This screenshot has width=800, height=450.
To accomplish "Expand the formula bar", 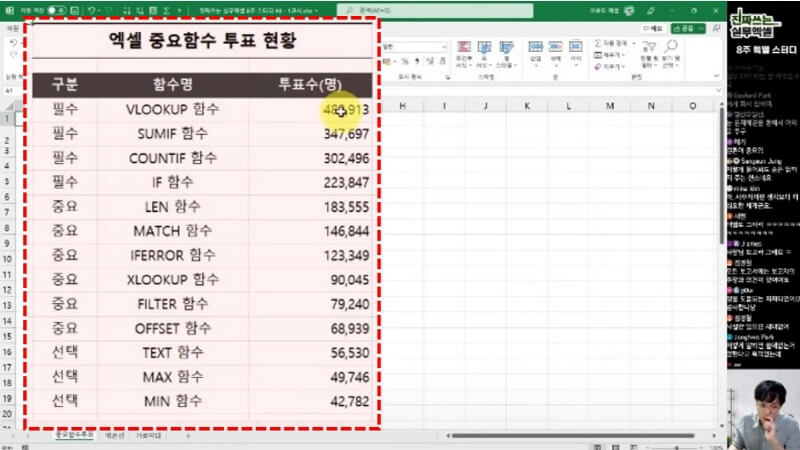I will point(718,90).
